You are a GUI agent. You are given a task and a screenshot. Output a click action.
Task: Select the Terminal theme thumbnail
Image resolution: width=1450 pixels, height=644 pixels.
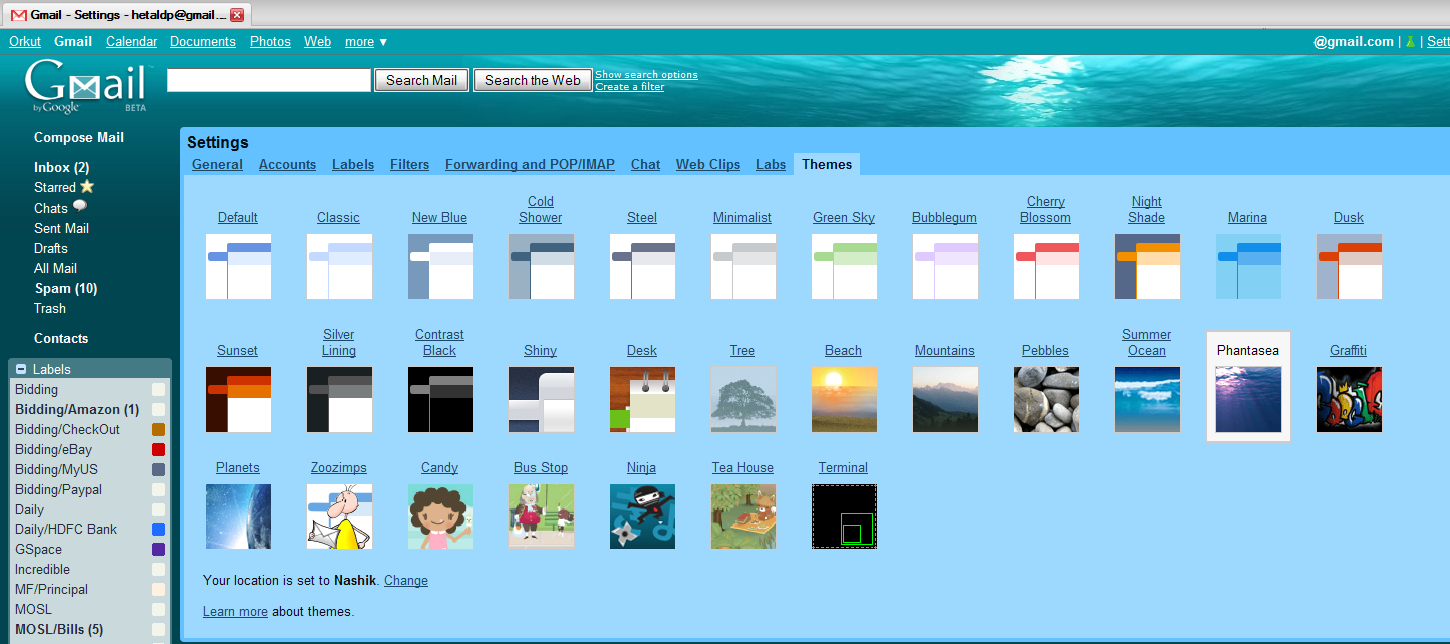tap(844, 517)
